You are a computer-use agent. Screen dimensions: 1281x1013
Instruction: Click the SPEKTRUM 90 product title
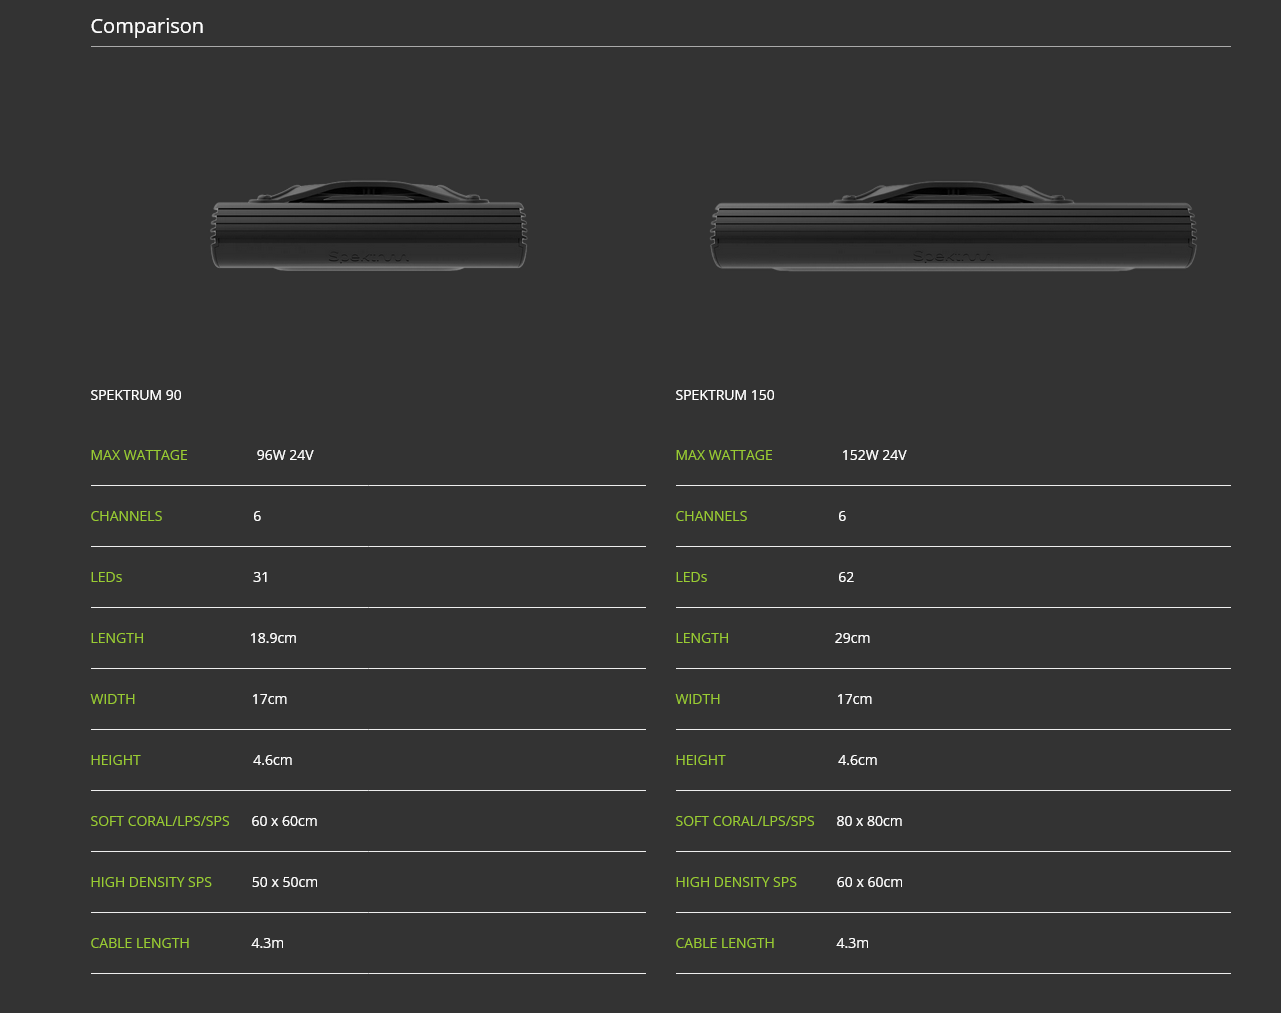(136, 395)
